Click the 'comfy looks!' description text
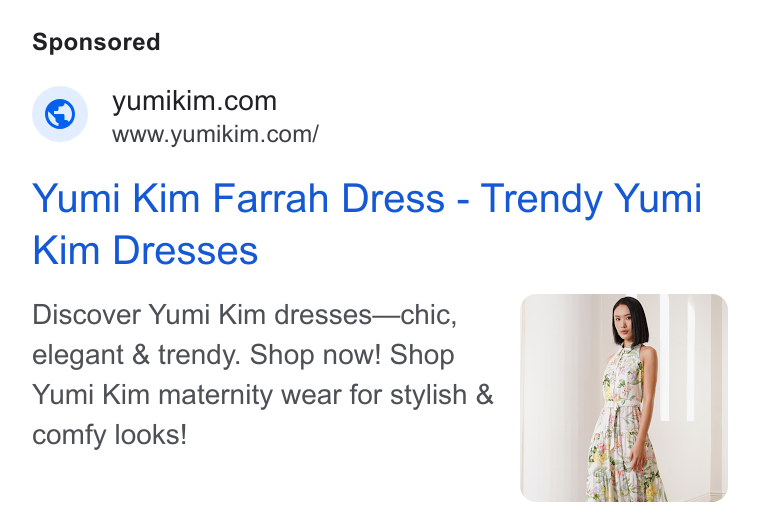Image resolution: width=760 pixels, height=526 pixels. pyautogui.click(x=110, y=435)
